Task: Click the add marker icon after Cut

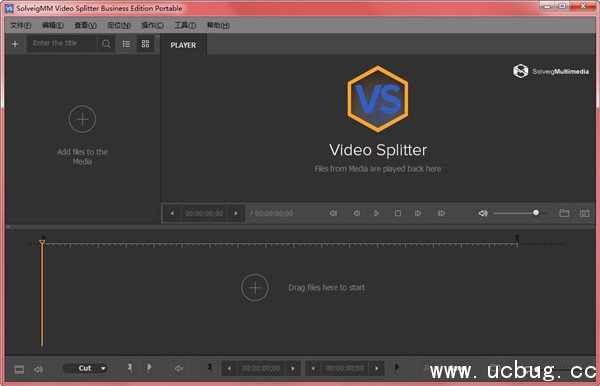Action: point(130,368)
